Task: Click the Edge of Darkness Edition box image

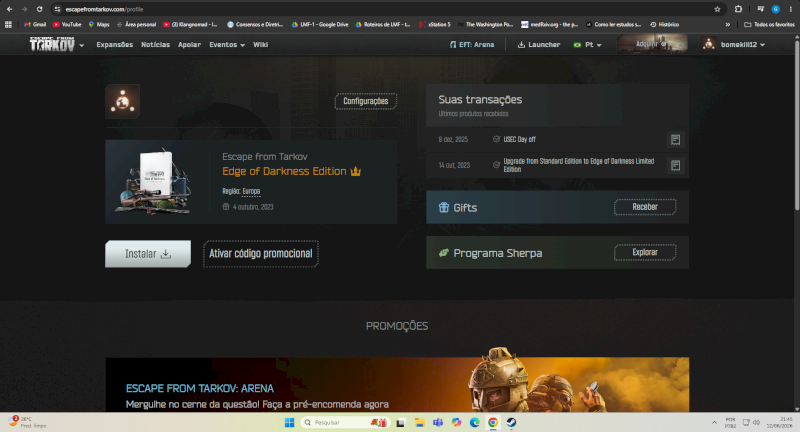Action: click(x=154, y=182)
